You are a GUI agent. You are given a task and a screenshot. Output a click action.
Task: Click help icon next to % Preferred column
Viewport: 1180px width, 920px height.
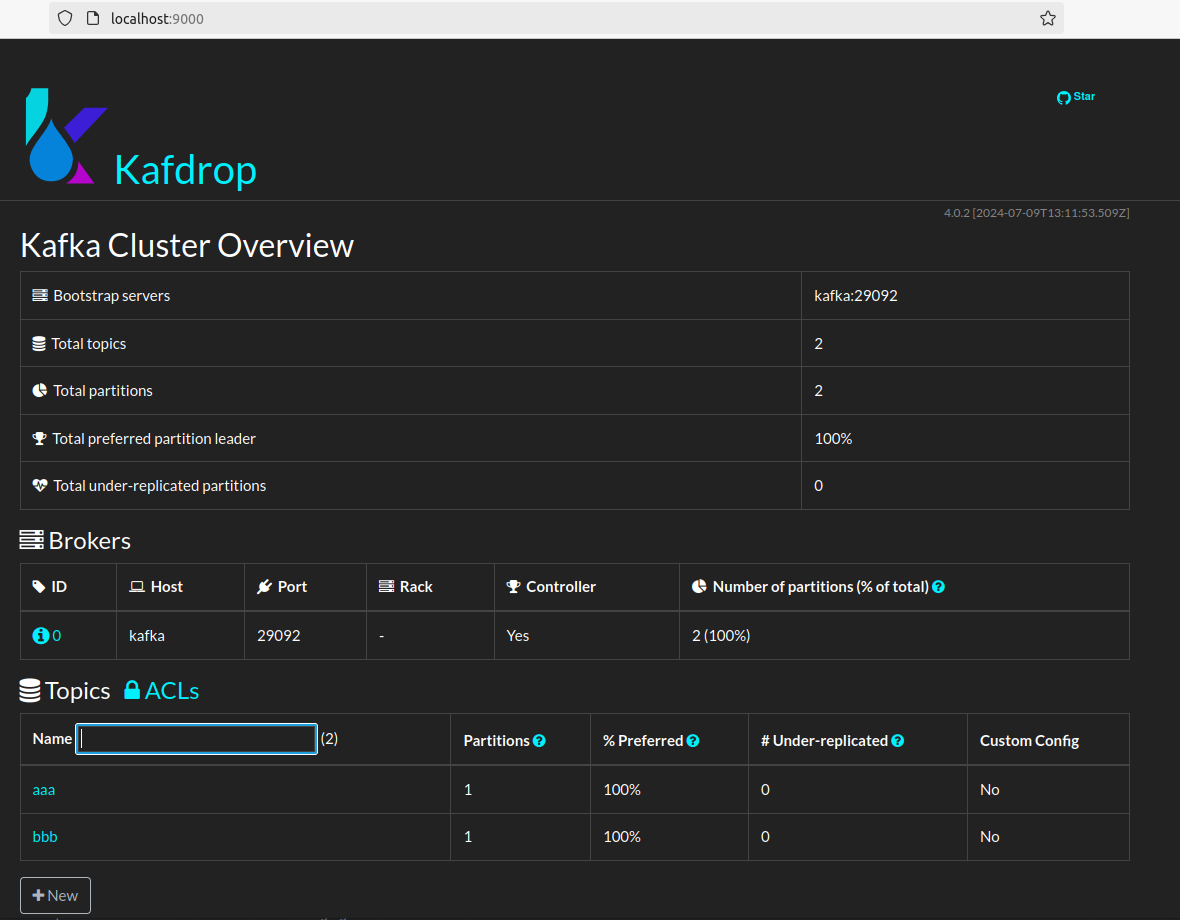(693, 741)
